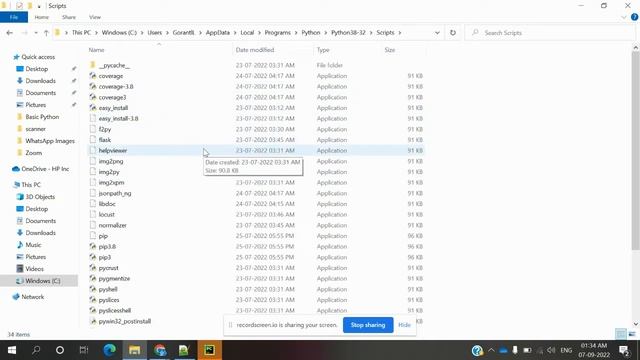640x360 pixels.
Task: Select the pip3.8 application icon
Action: (x=93, y=246)
